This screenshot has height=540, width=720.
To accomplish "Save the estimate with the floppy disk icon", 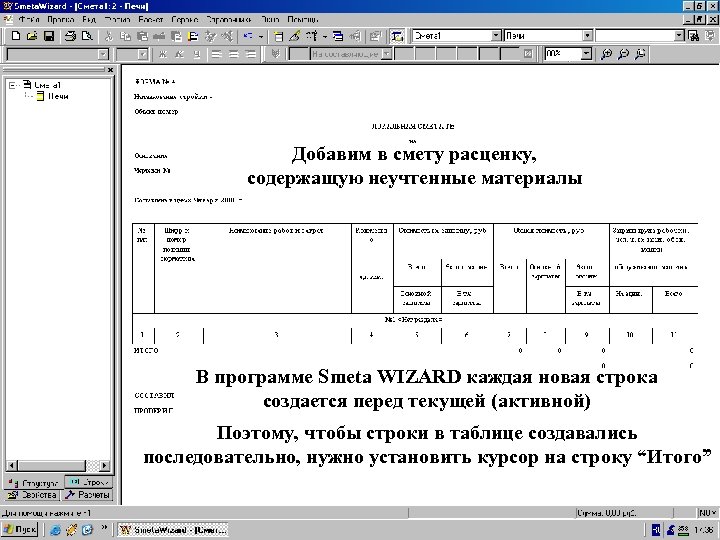I will click(49, 36).
